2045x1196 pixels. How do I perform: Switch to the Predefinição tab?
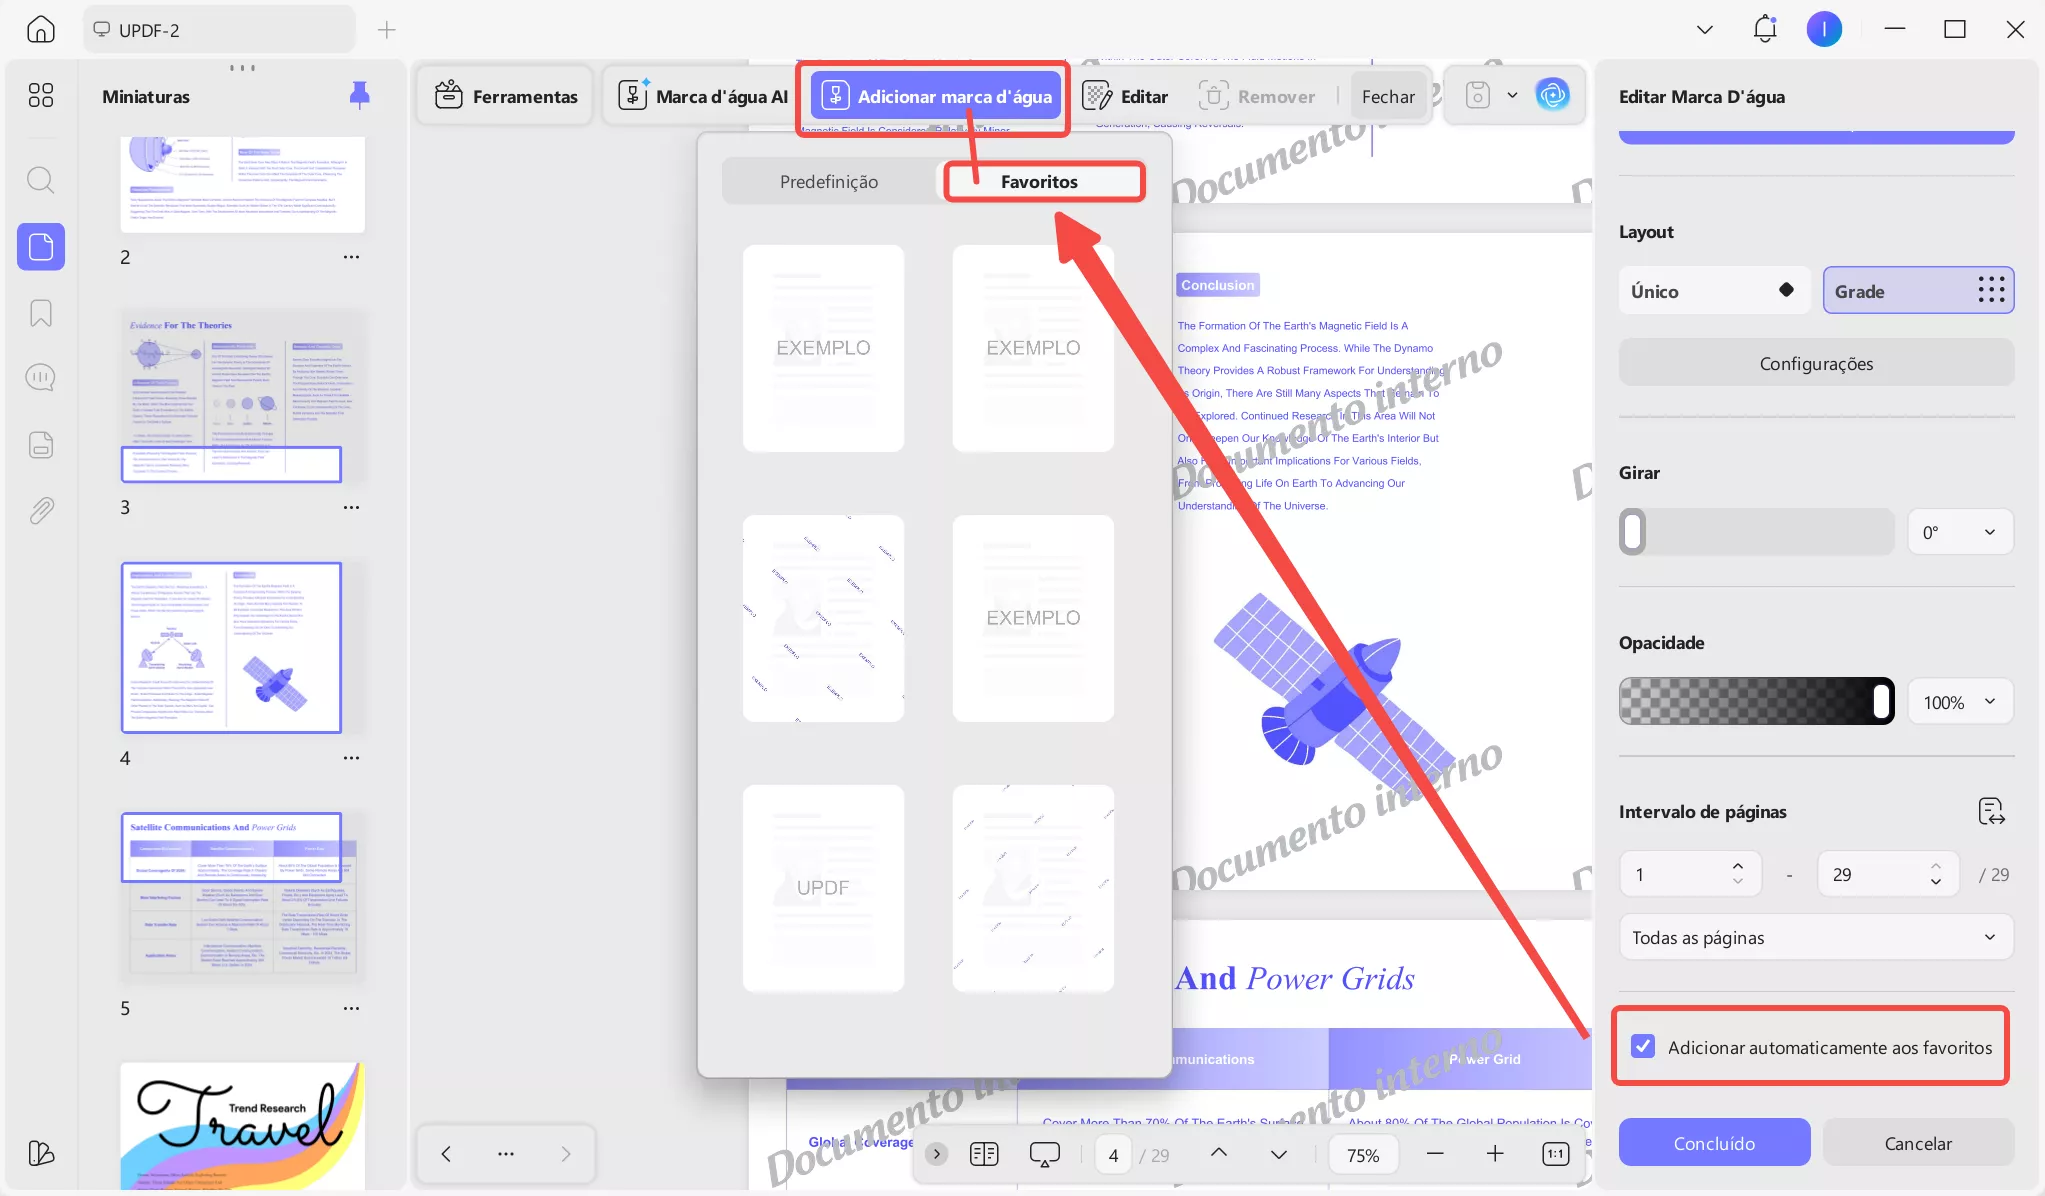point(829,182)
